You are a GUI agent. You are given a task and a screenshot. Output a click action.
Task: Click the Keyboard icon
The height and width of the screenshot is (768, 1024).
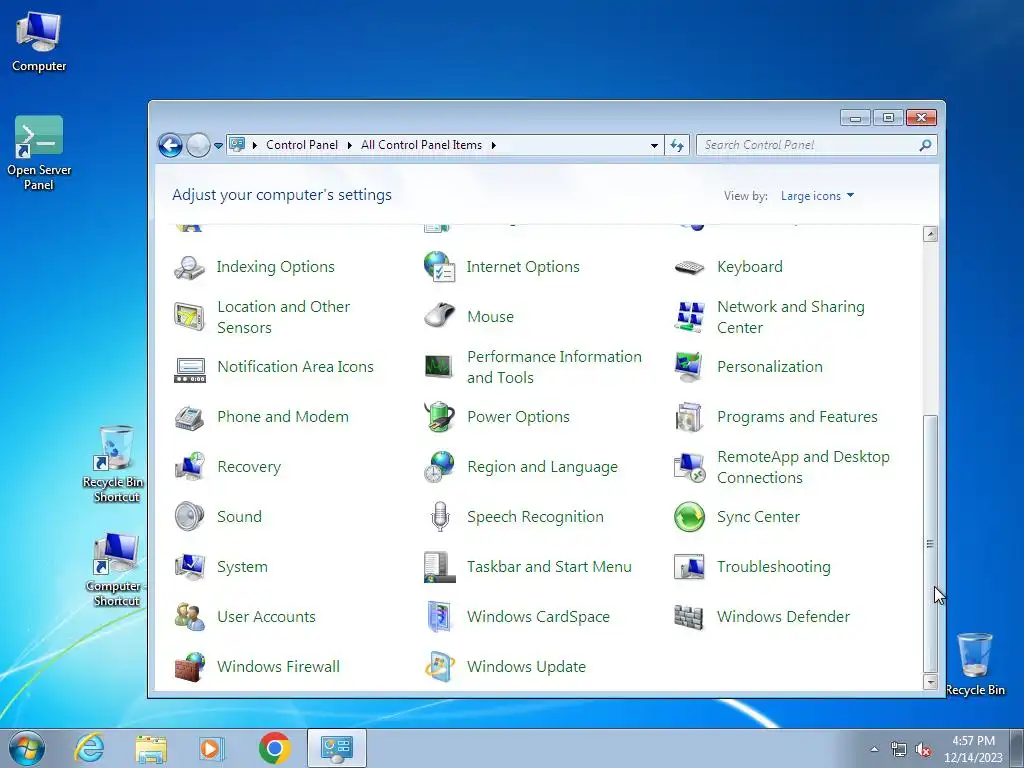(x=690, y=267)
